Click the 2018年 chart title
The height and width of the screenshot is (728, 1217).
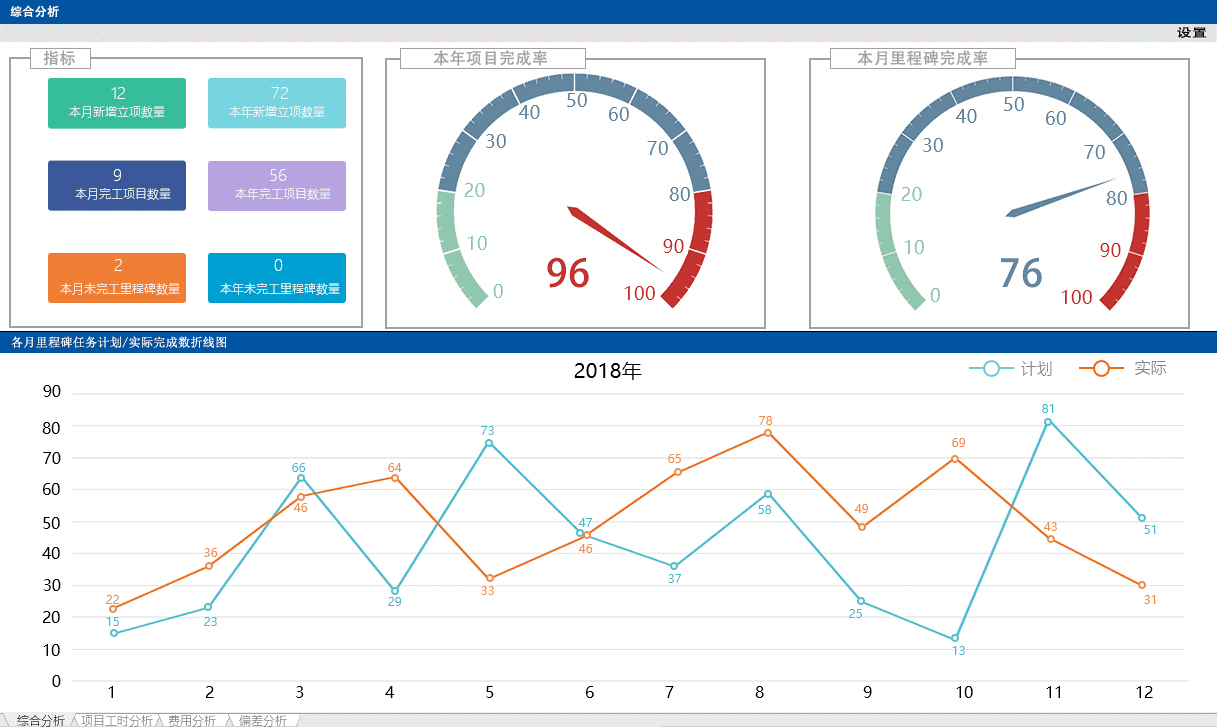coord(607,371)
